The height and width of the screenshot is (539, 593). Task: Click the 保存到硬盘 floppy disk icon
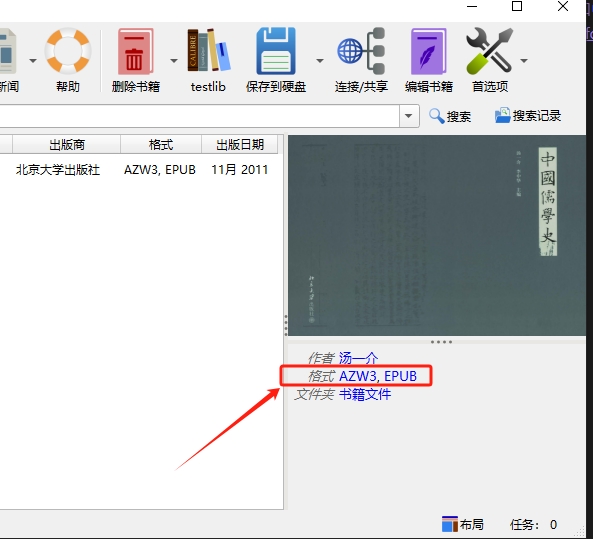click(276, 51)
